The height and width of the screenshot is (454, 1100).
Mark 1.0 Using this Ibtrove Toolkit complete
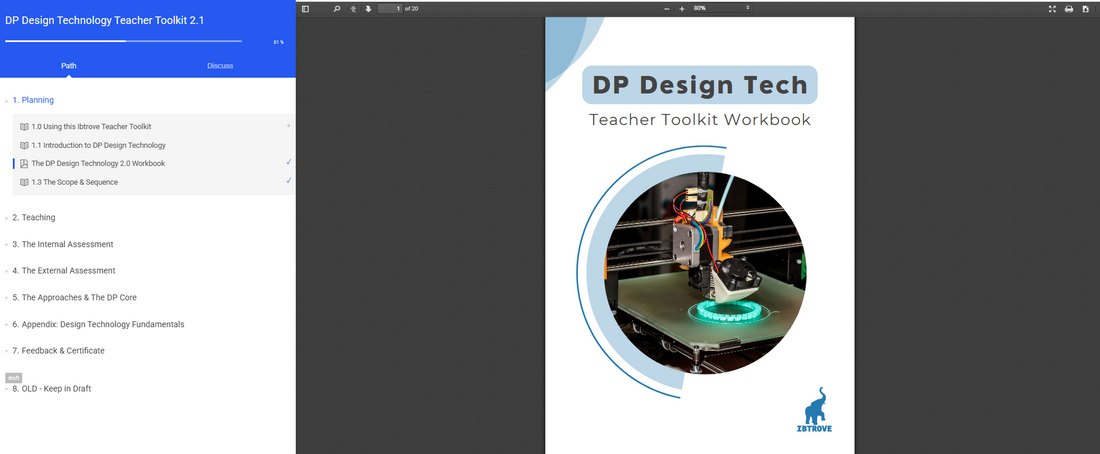coord(288,126)
